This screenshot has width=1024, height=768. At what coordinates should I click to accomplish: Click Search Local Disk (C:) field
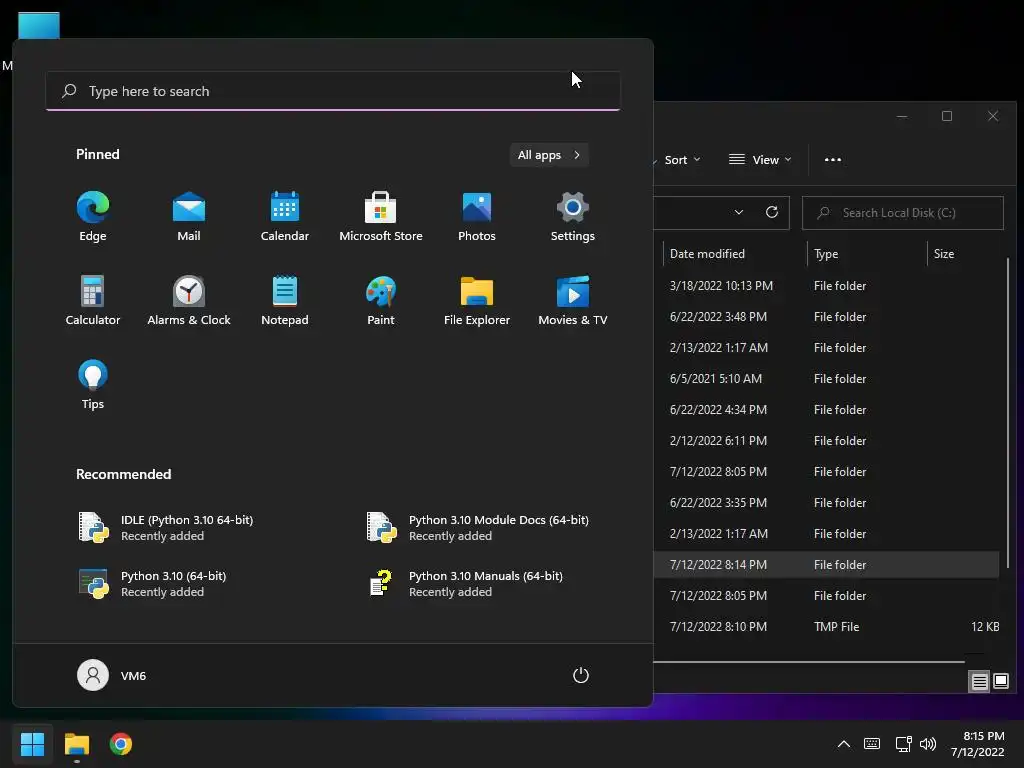point(903,213)
